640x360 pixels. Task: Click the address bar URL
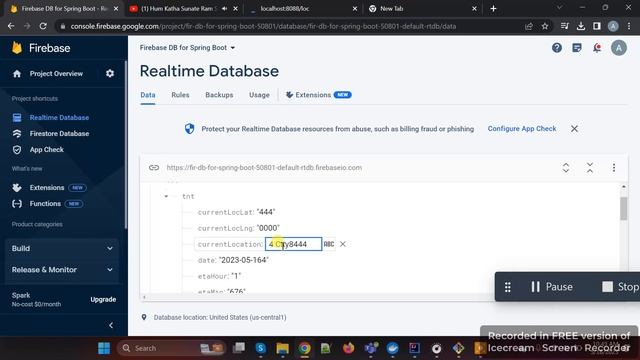pyautogui.click(x=263, y=26)
